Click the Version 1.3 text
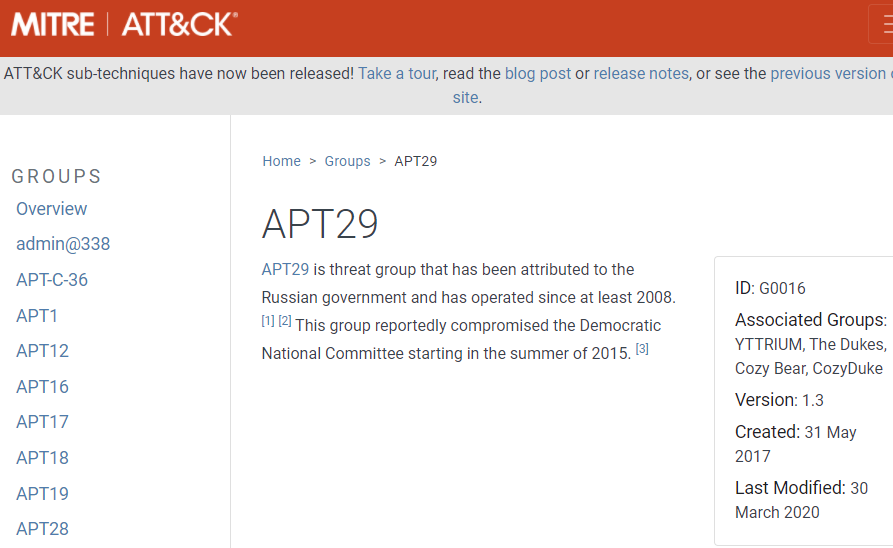 (x=779, y=400)
